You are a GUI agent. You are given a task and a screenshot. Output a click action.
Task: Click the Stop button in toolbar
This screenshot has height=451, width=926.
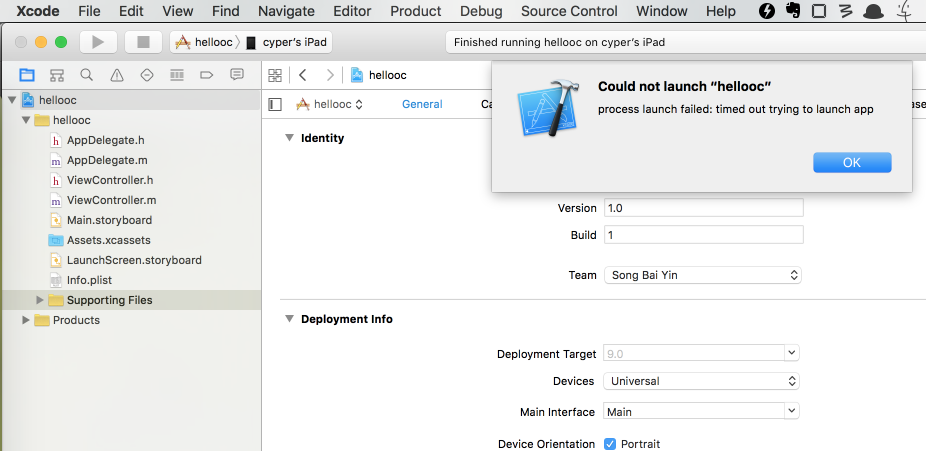tap(143, 42)
